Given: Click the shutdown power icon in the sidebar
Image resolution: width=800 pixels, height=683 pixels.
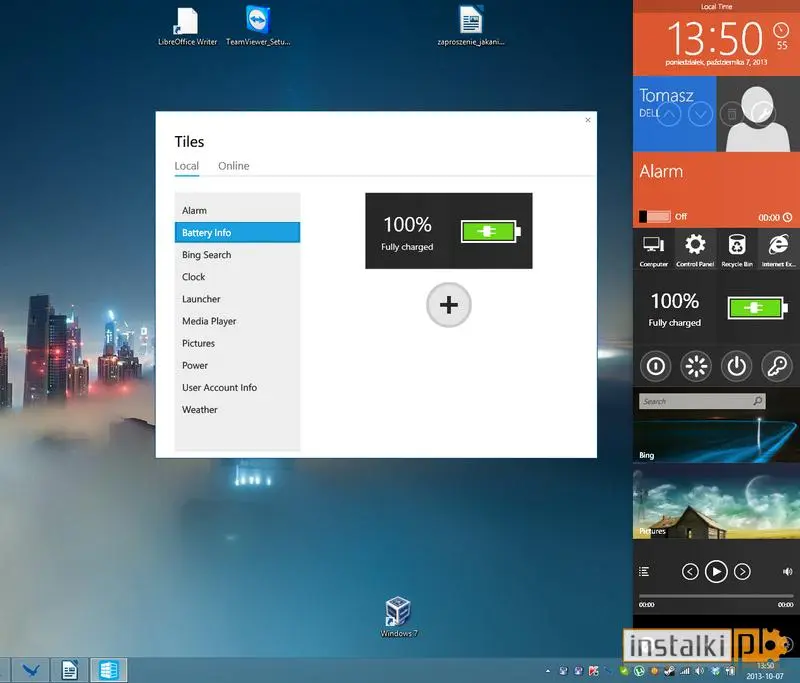Looking at the screenshot, I should 736,366.
